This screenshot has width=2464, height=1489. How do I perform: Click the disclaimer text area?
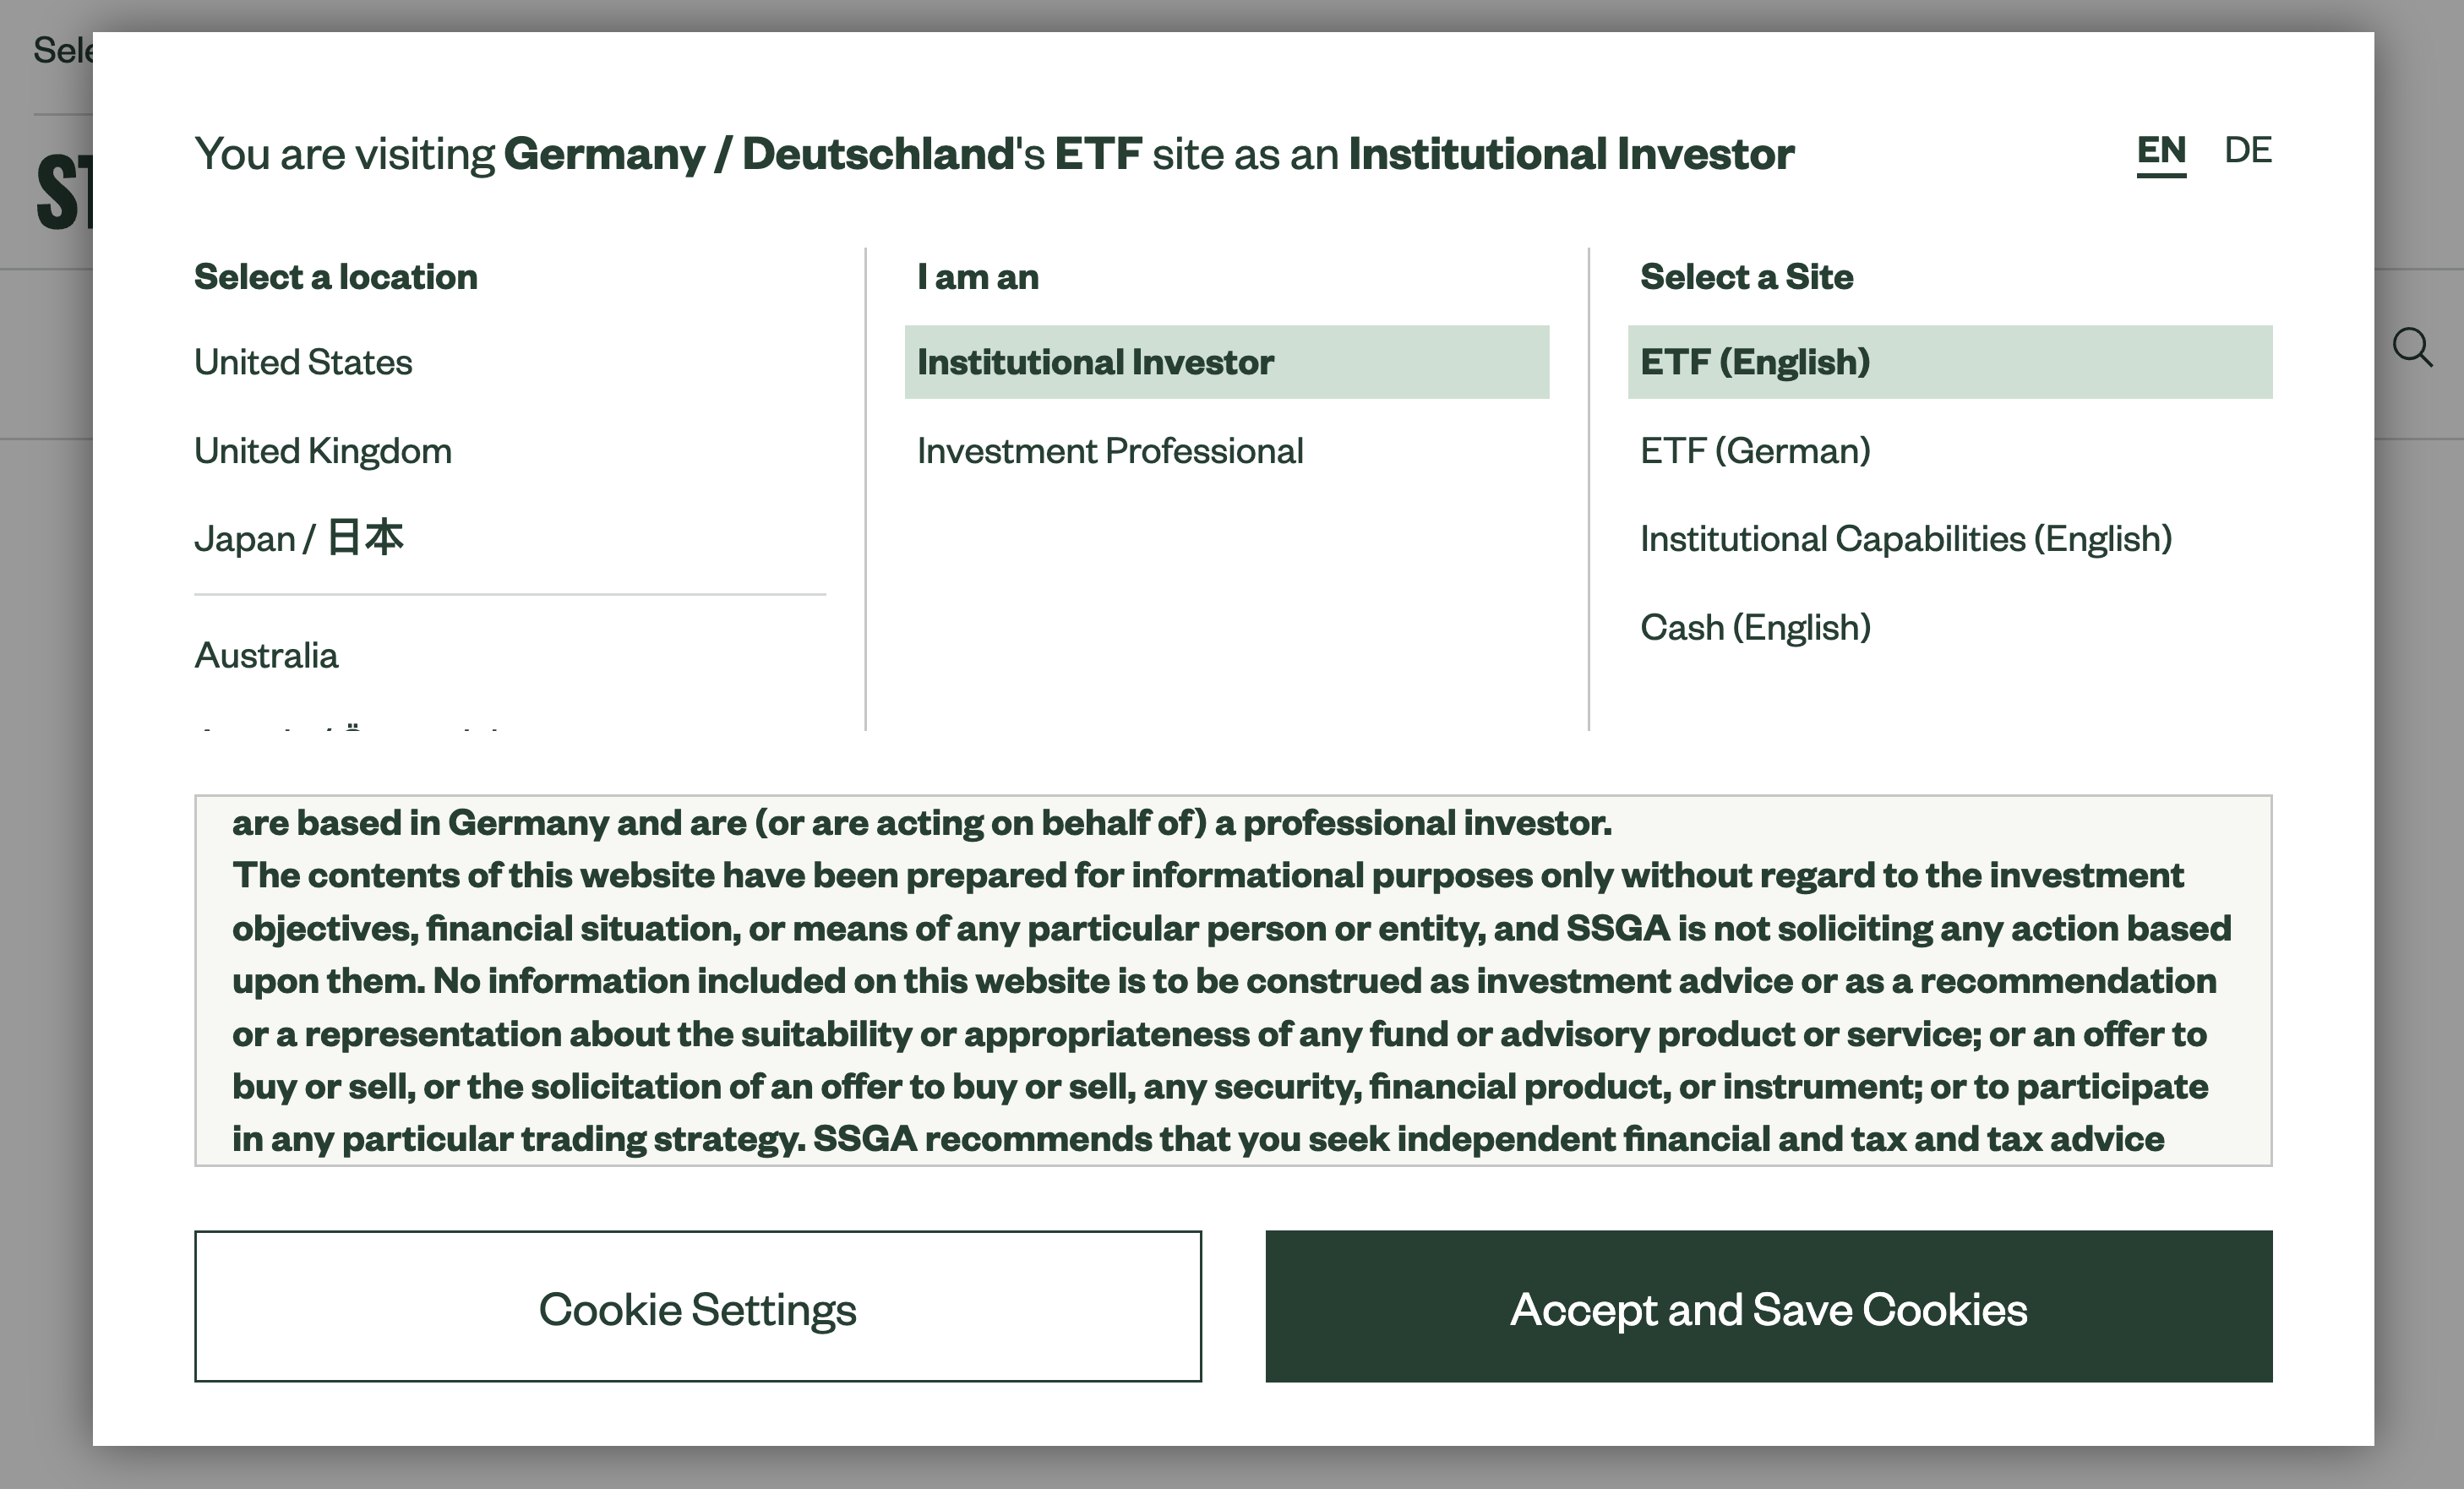pos(1232,980)
